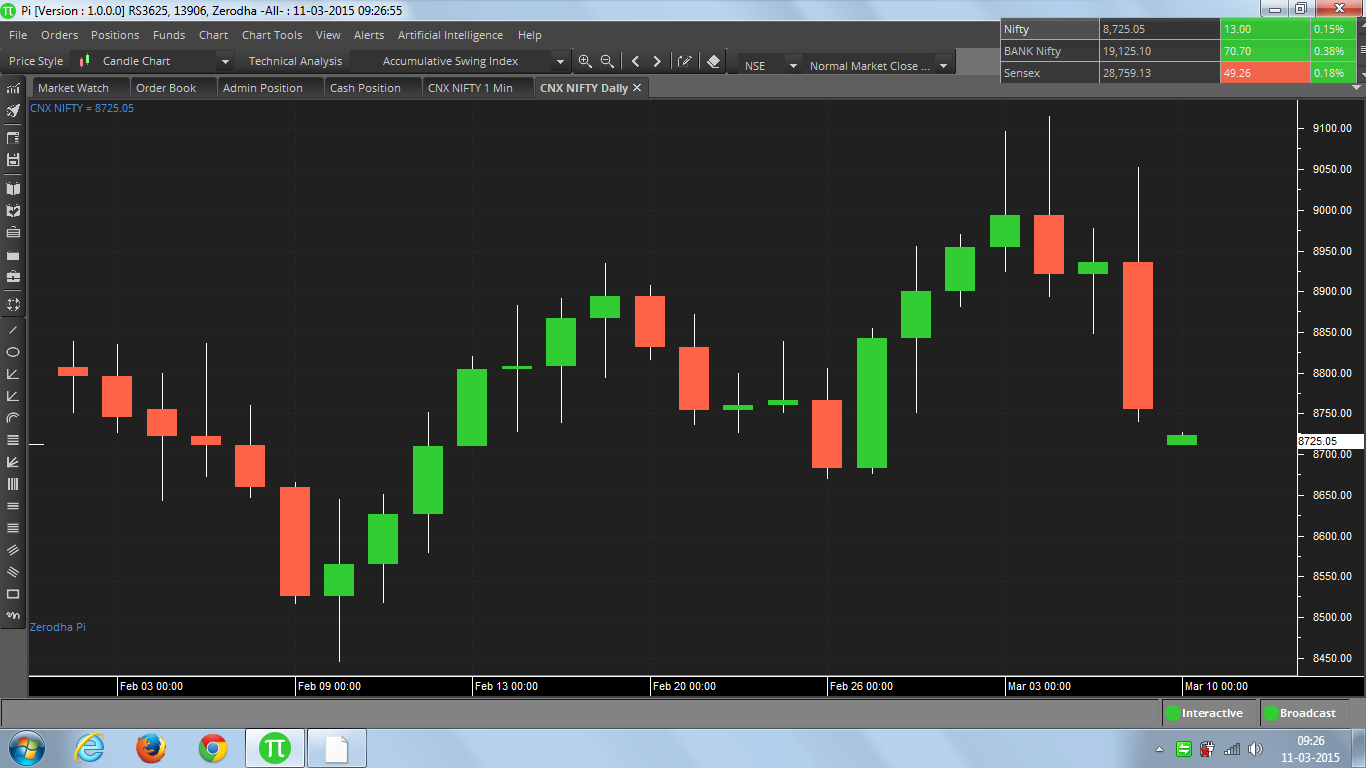Select the ellipse drawing tool
Image resolution: width=1366 pixels, height=768 pixels.
pyautogui.click(x=13, y=352)
